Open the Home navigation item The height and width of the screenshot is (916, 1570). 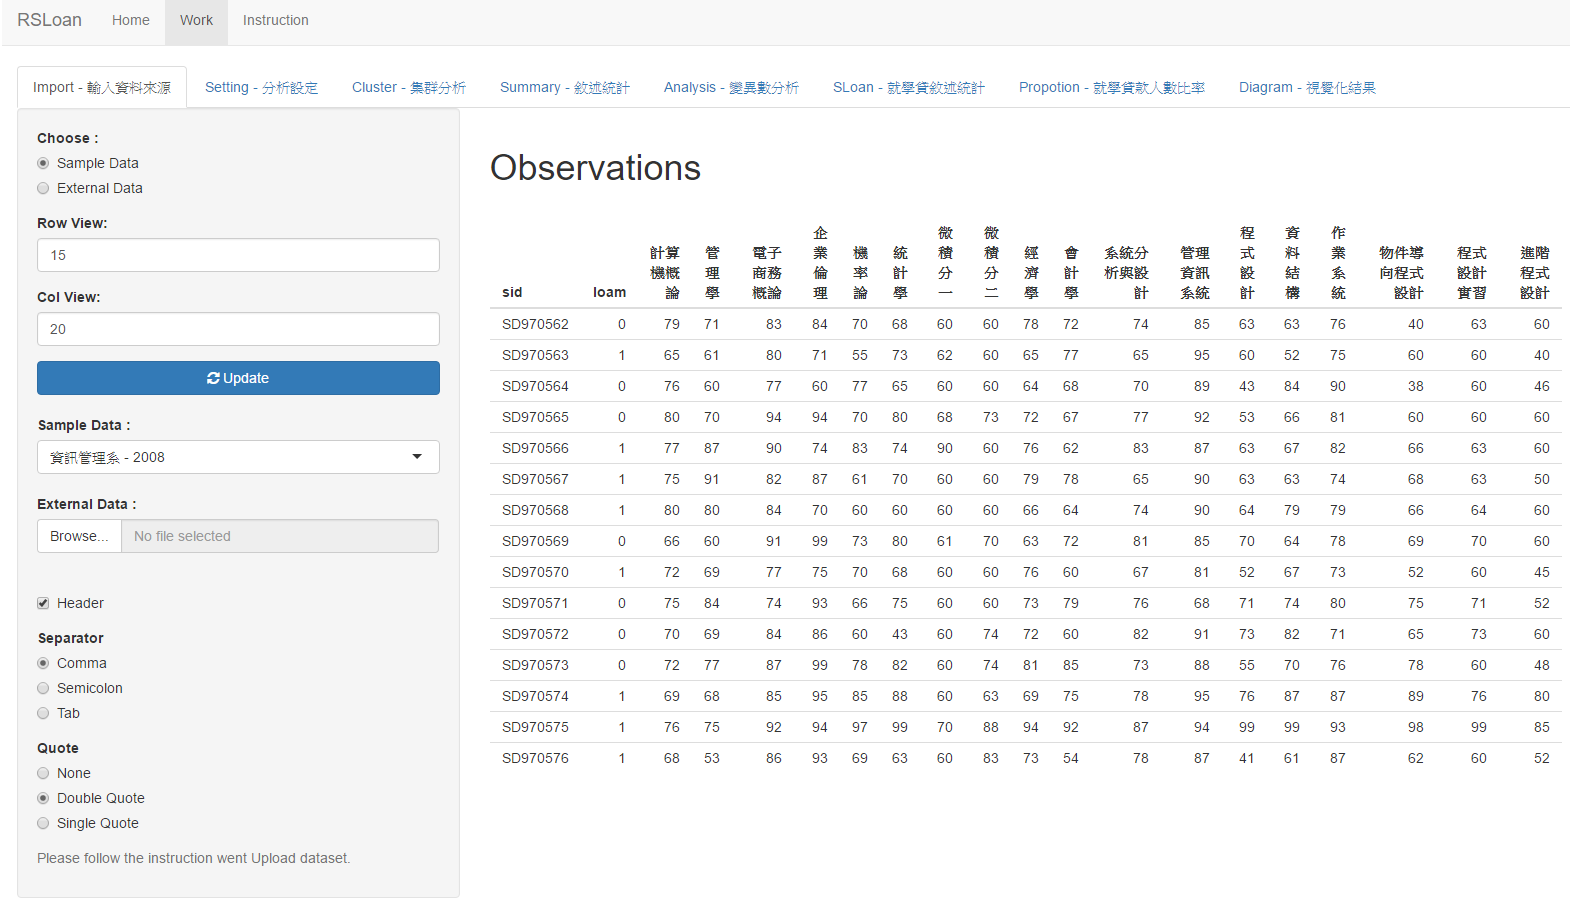click(x=131, y=20)
